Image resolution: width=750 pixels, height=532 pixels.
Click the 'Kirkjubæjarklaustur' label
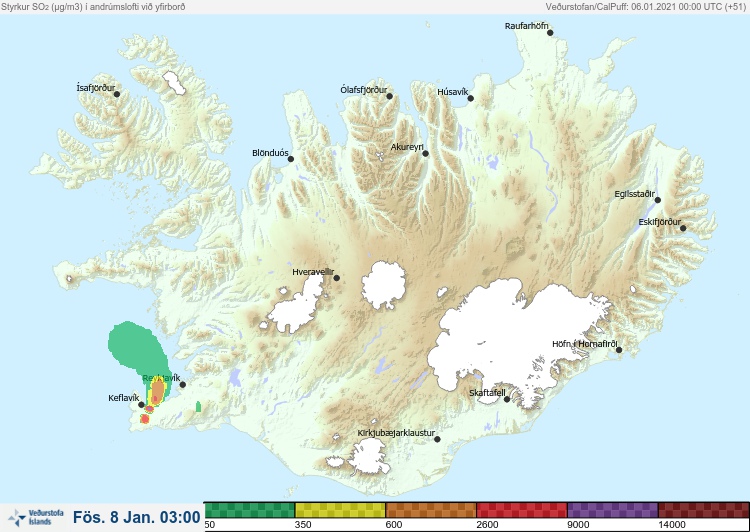(x=396, y=433)
